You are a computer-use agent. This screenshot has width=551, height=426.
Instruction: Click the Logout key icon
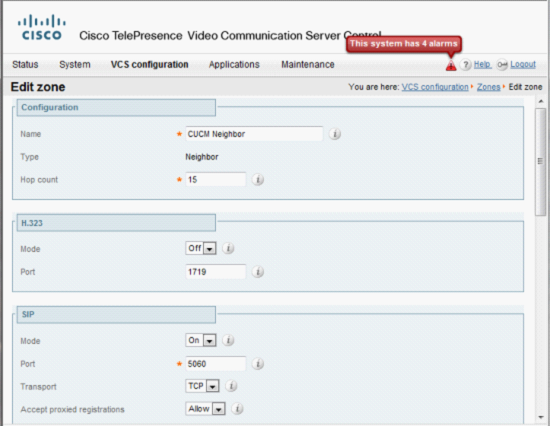[x=502, y=65]
